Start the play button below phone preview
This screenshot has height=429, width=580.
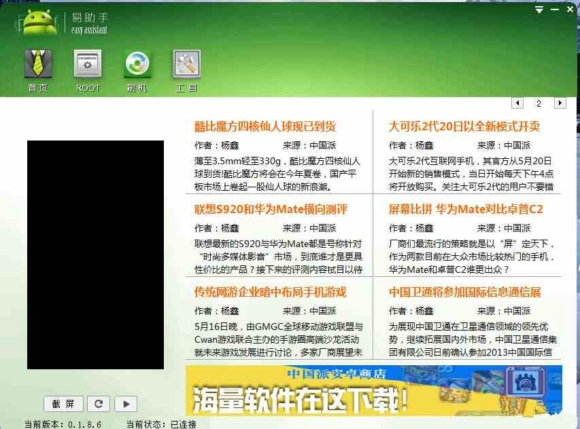[x=126, y=403]
